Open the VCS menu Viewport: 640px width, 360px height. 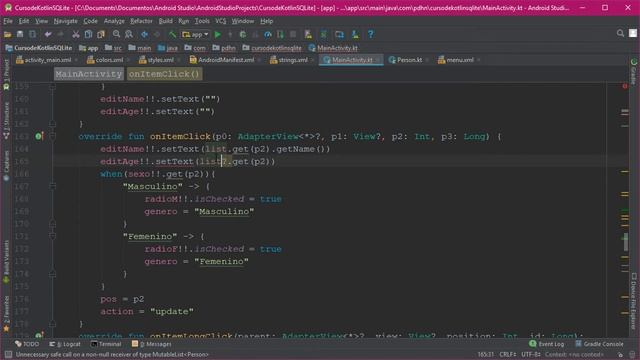click(220, 21)
